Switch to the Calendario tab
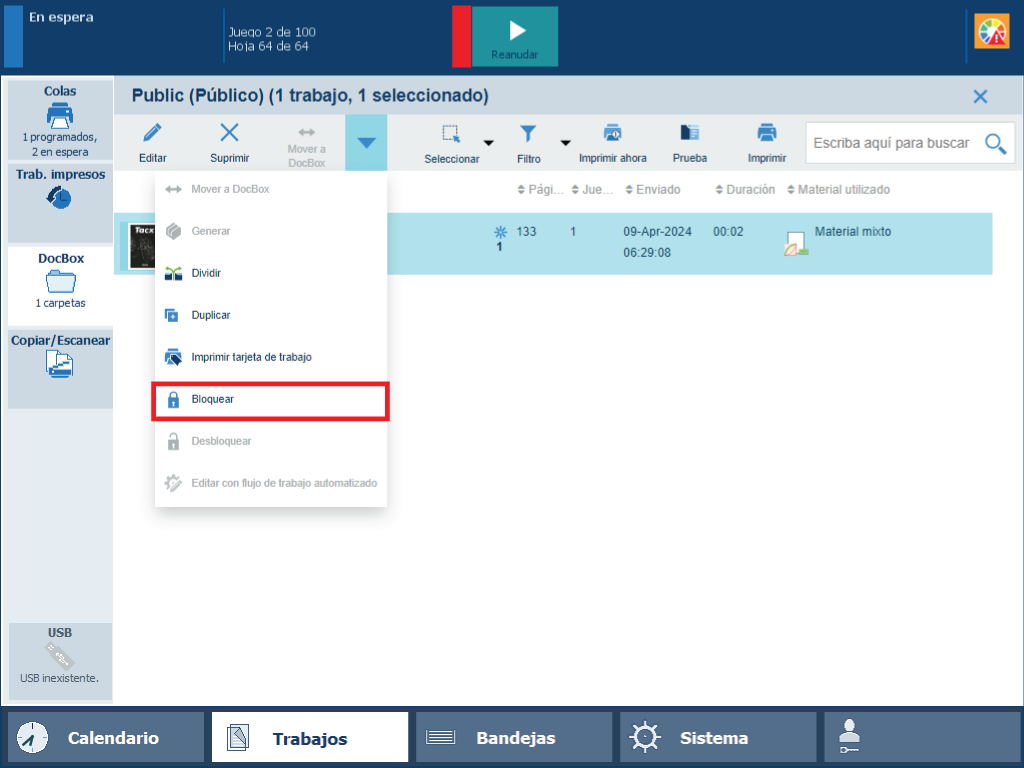 (106, 738)
